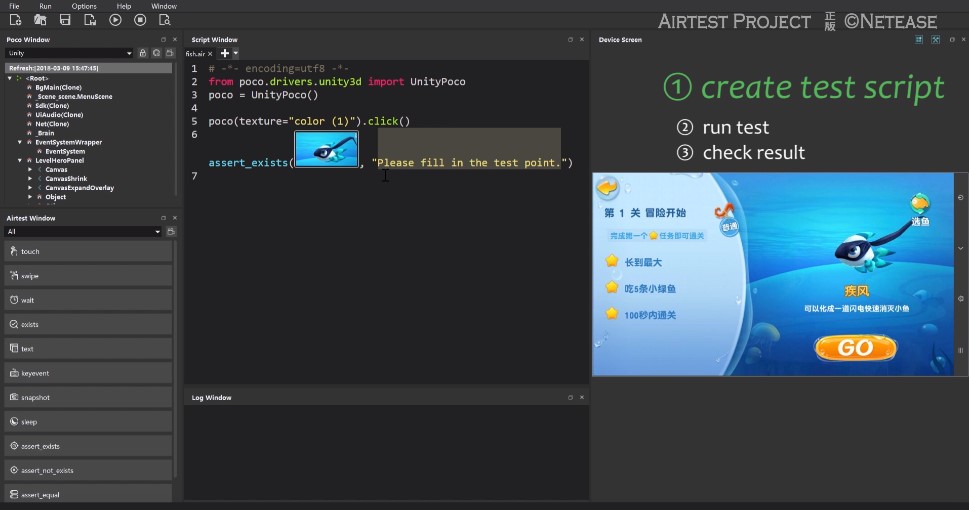Image resolution: width=969 pixels, height=510 pixels.
Task: Open the Unity mode dropdown in Poco Window
Action: 69,53
